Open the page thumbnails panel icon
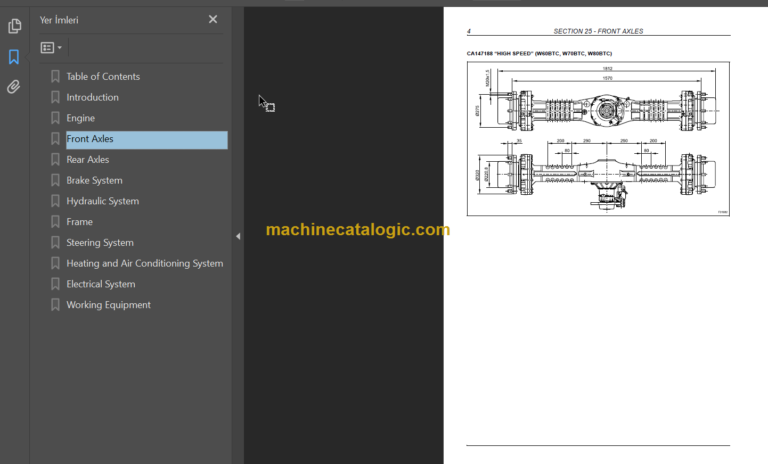 [15, 26]
